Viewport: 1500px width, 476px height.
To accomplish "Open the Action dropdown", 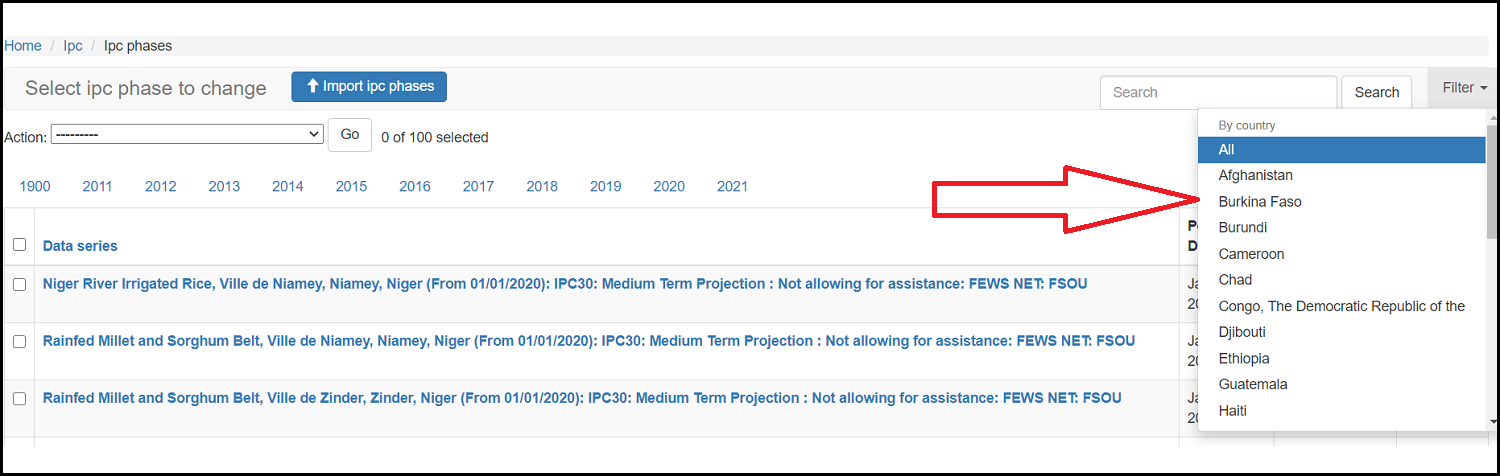I will coord(187,134).
